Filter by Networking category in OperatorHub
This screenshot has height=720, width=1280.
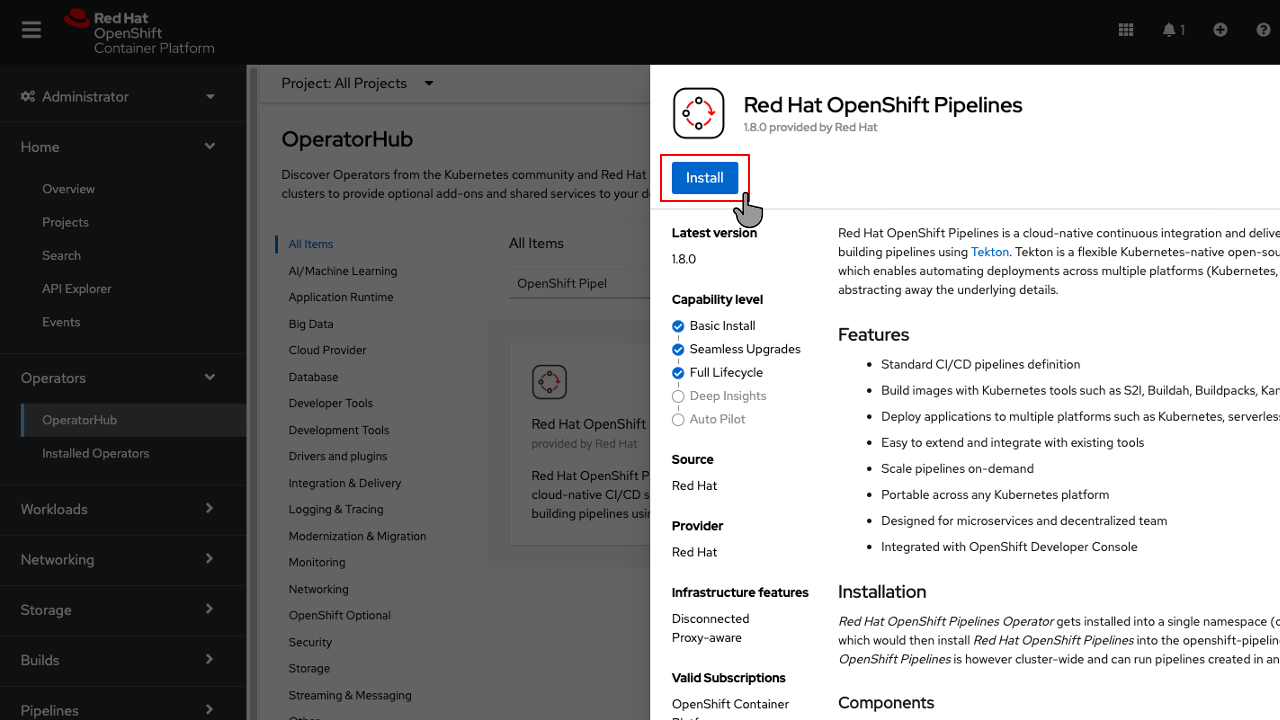pos(318,589)
